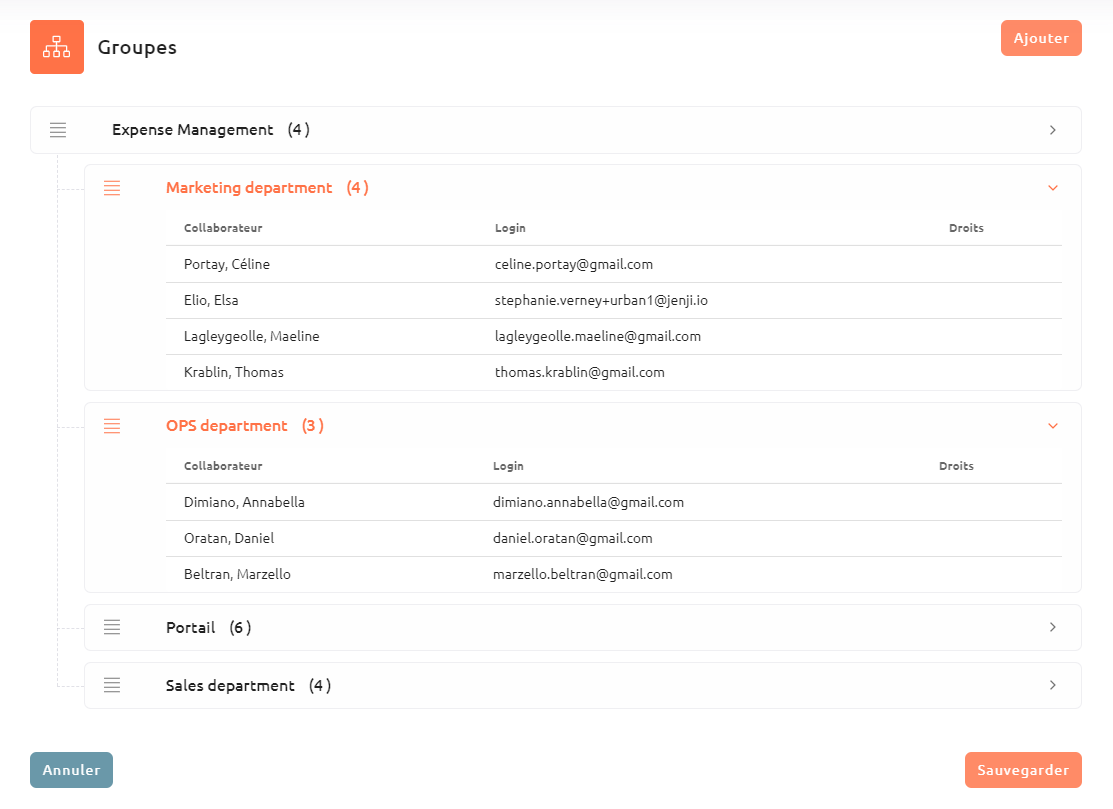This screenshot has width=1113, height=809.
Task: Click the OPS department drag handle icon
Action: tap(111, 426)
